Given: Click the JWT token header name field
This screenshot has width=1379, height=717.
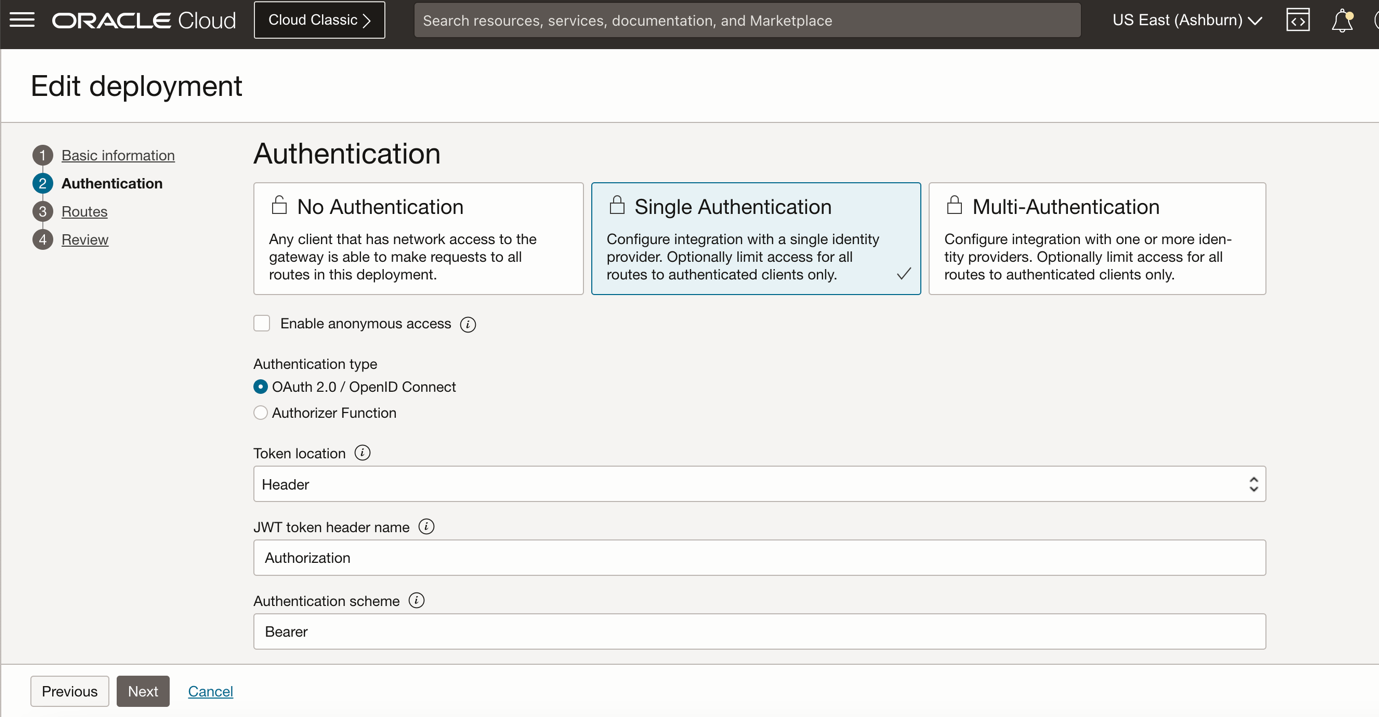Looking at the screenshot, I should [x=759, y=558].
